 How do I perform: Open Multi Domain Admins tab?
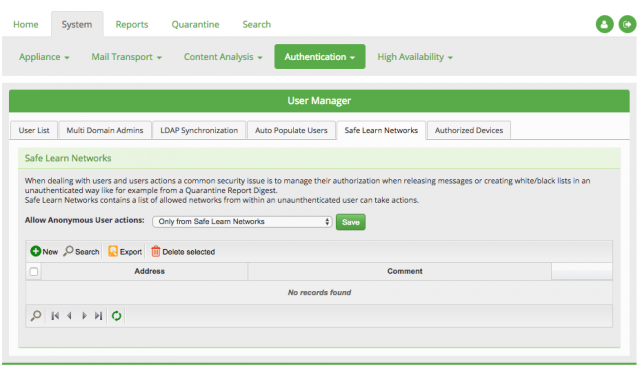105,130
